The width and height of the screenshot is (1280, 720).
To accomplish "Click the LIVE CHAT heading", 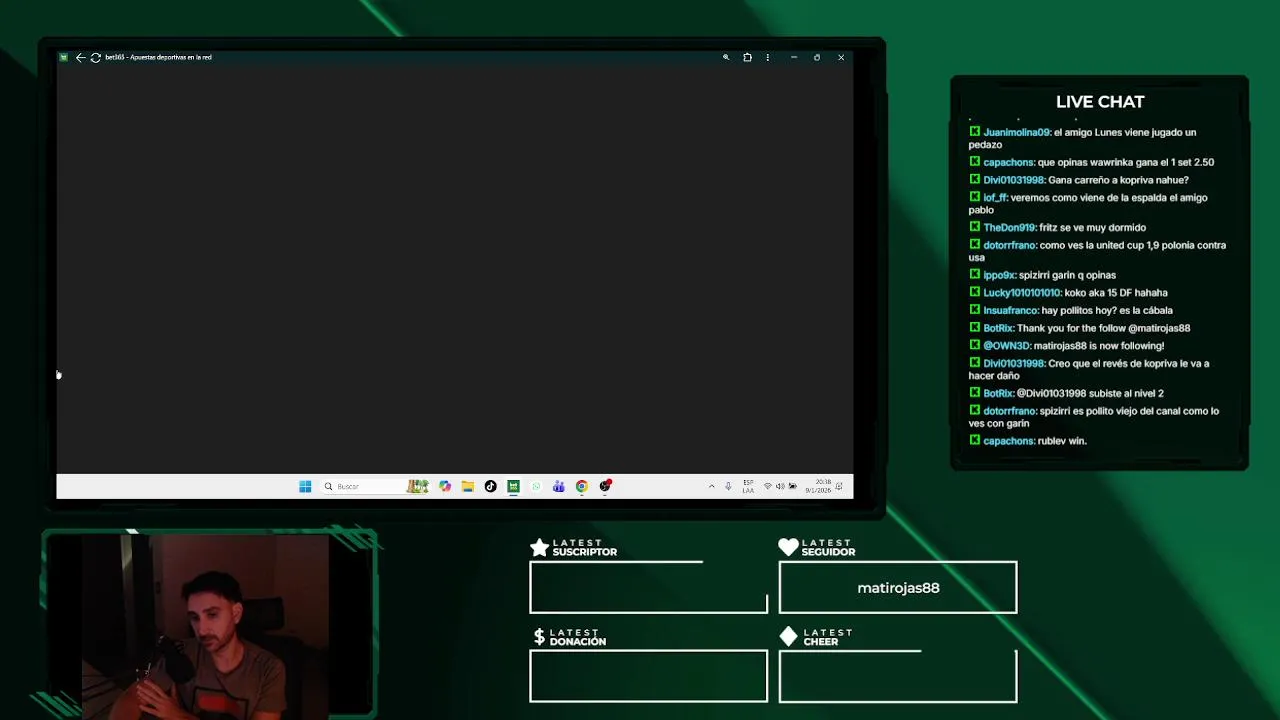I will 1100,101.
